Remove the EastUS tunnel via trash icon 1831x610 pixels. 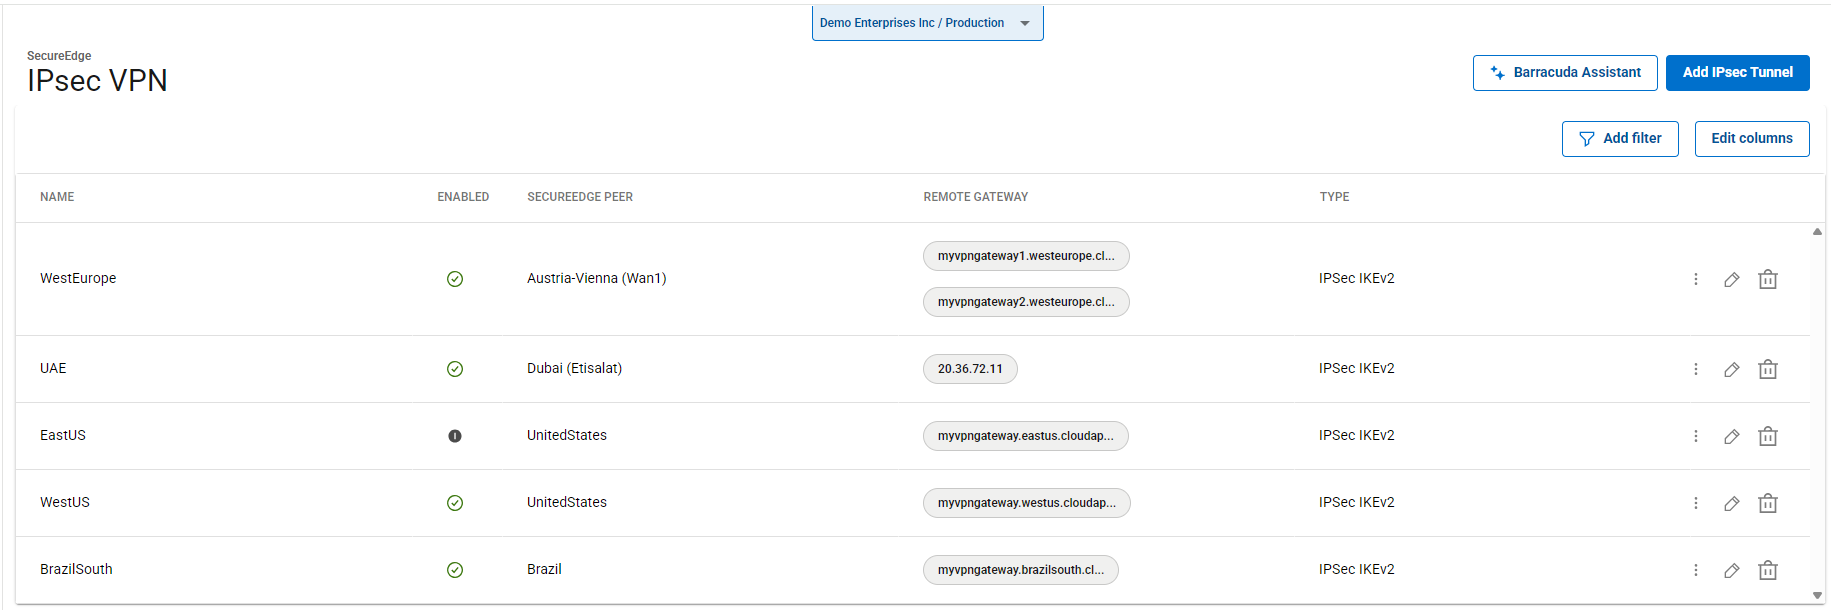point(1767,436)
